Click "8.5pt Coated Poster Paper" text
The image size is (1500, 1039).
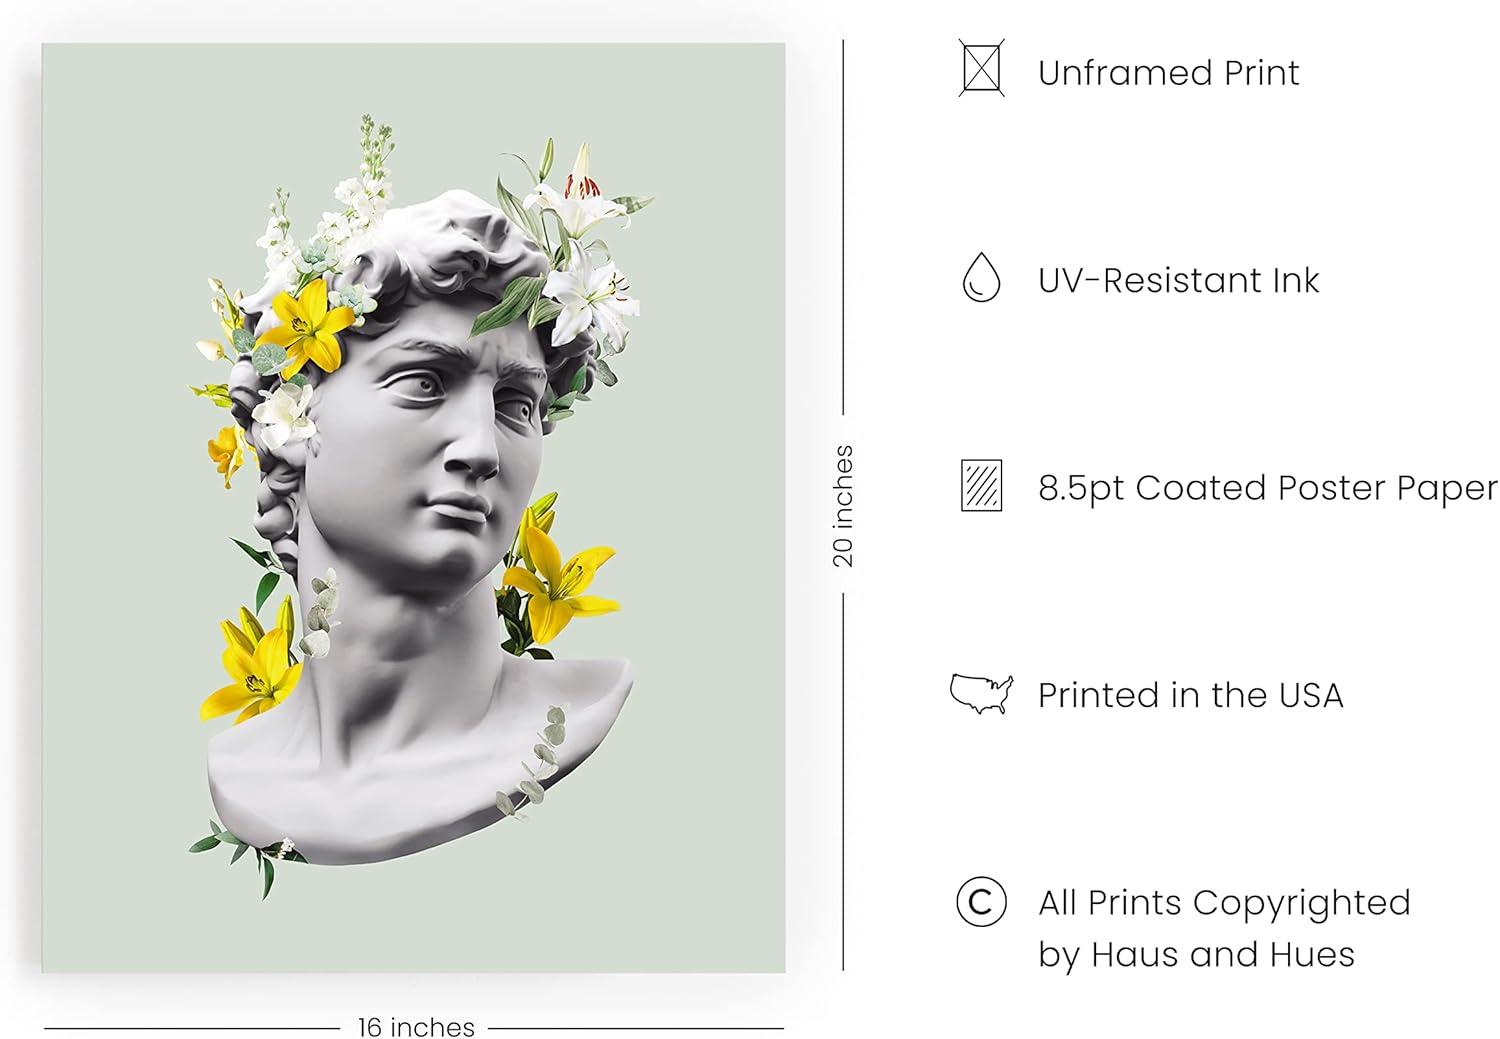[x=1267, y=488]
